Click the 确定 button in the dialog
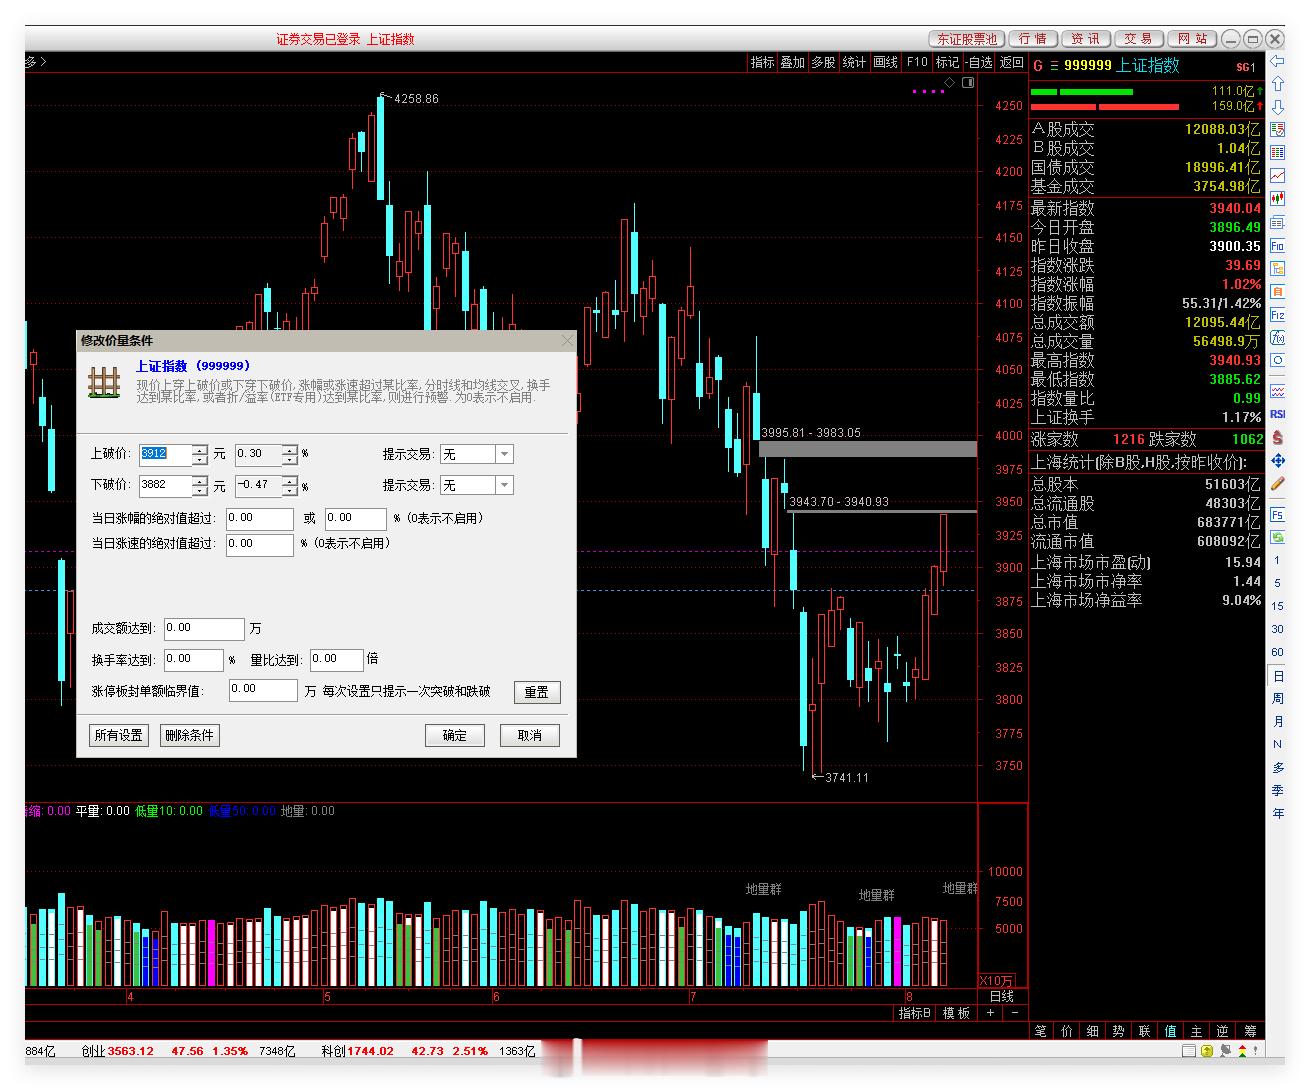 (x=455, y=735)
